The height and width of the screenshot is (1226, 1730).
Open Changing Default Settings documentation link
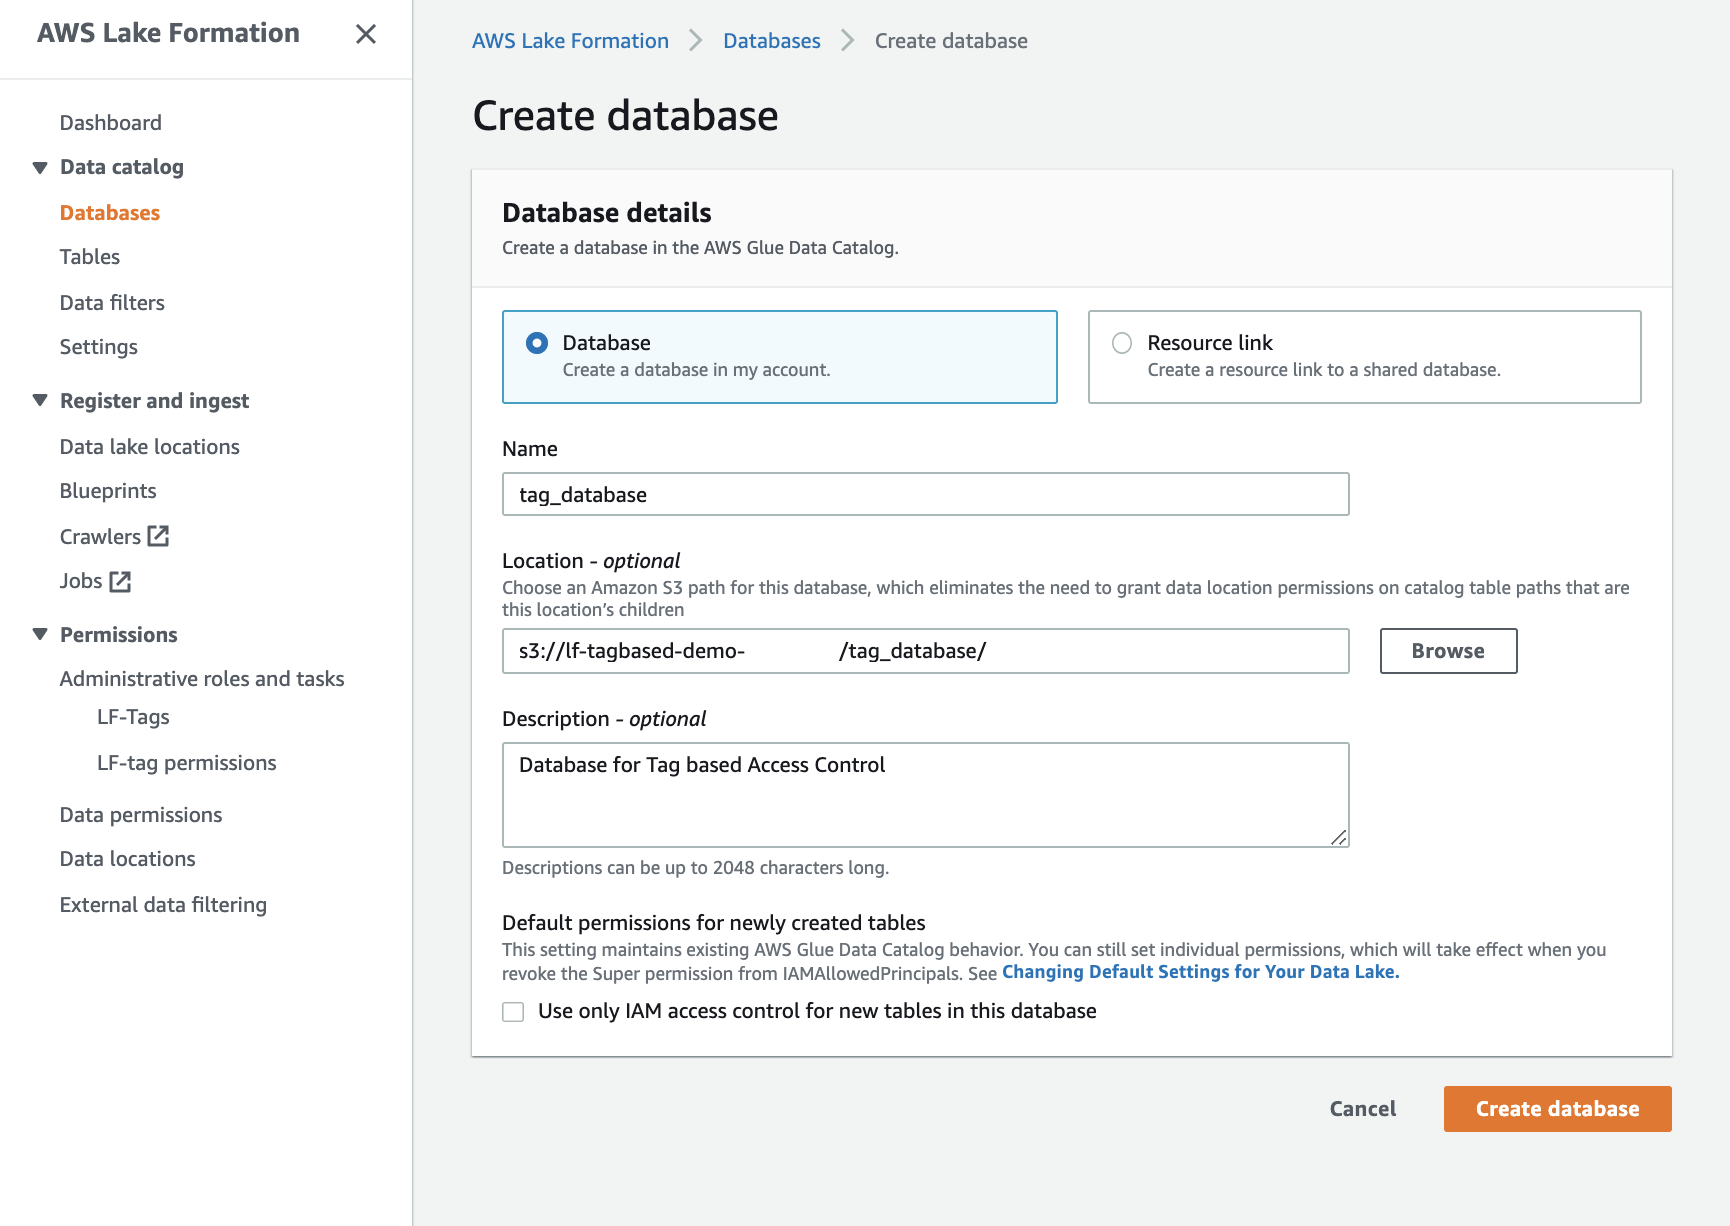(x=1200, y=972)
